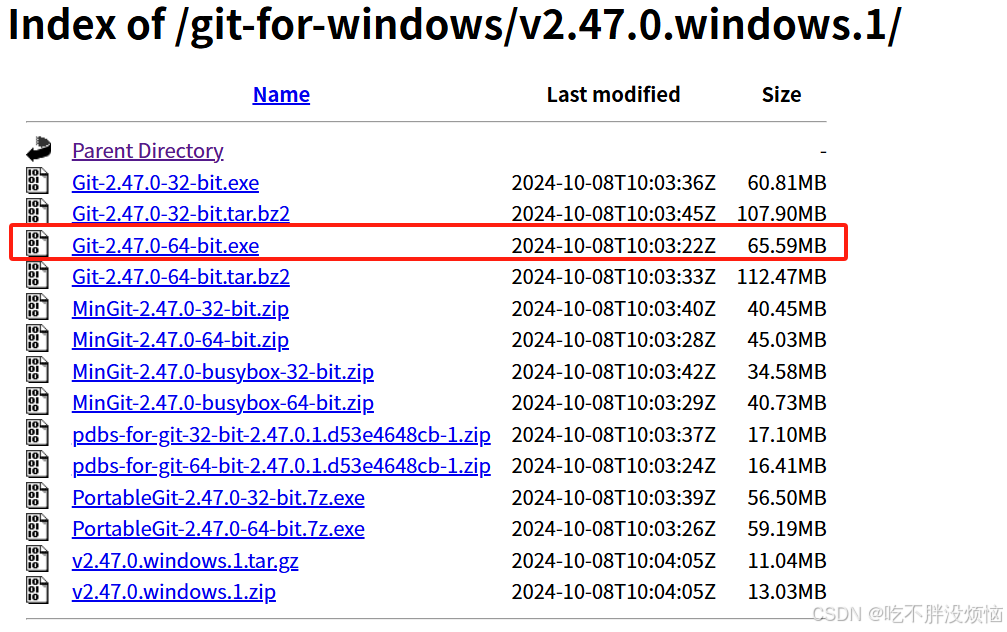Download v2.47.0.windows.1.zip source

[174, 592]
